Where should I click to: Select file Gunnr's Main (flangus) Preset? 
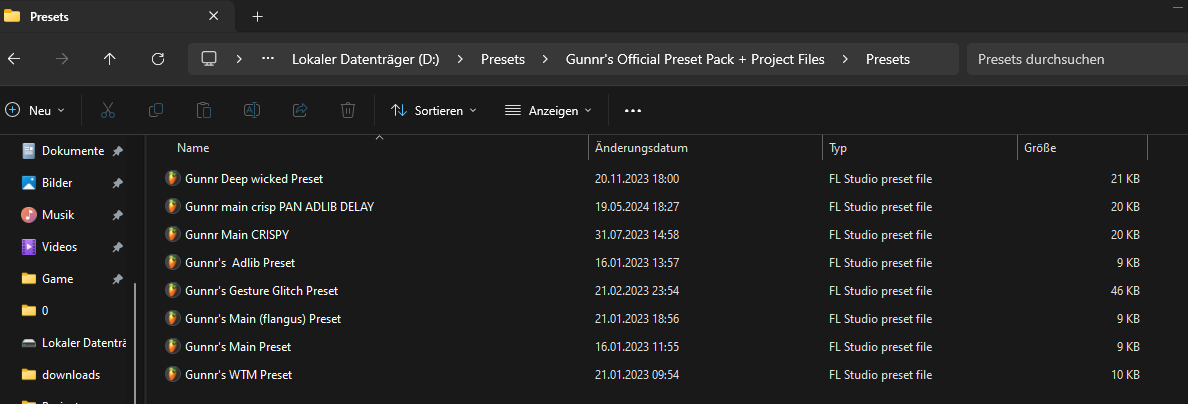[x=263, y=319]
